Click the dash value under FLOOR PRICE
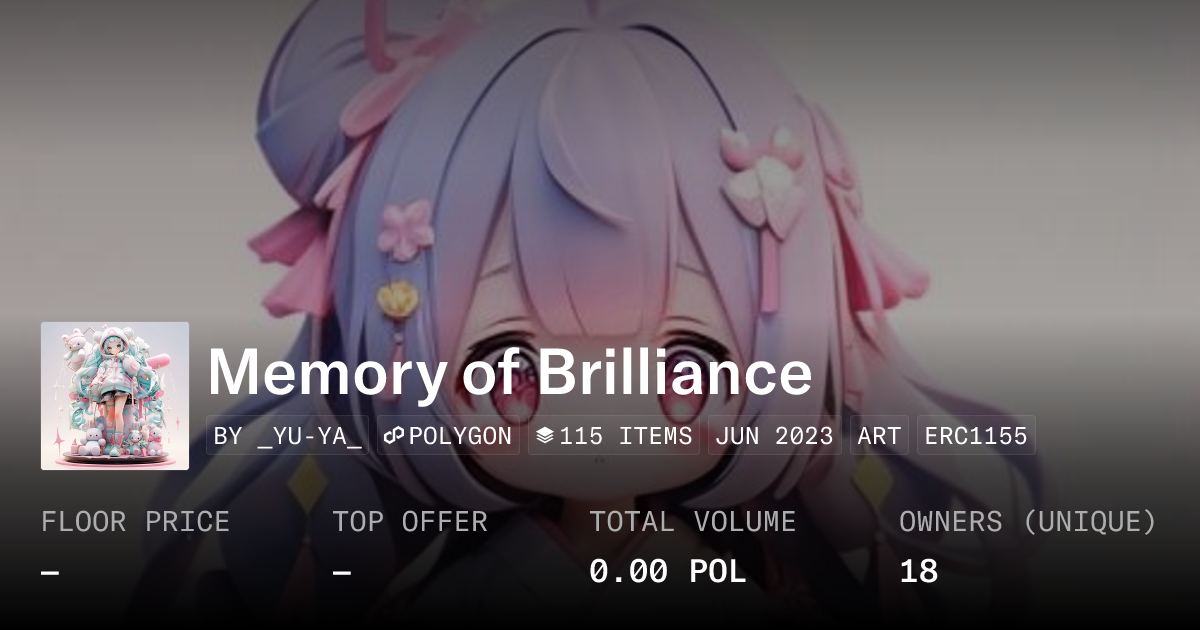Image resolution: width=1200 pixels, height=630 pixels. coord(50,572)
